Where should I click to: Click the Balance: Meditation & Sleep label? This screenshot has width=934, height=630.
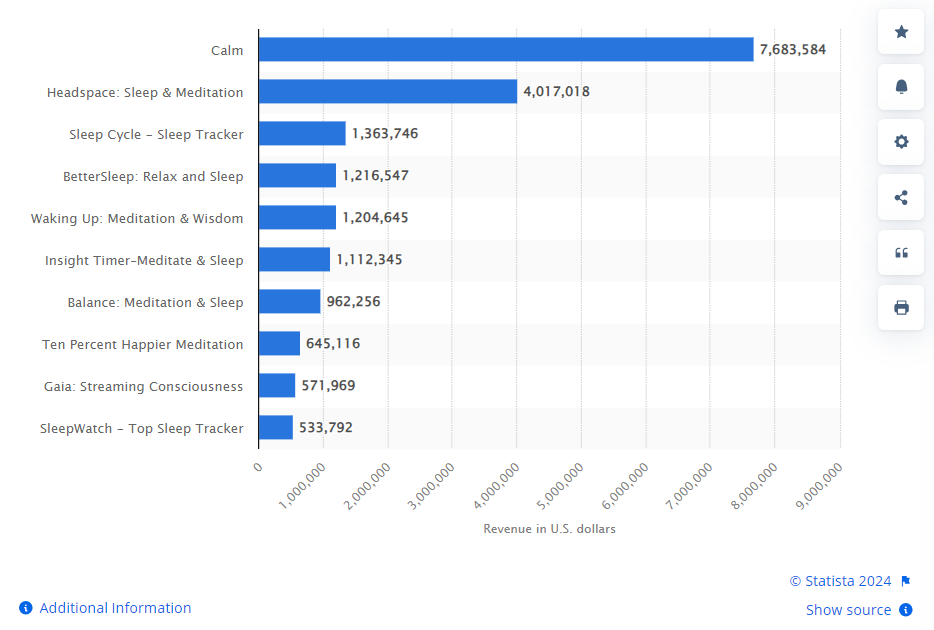point(155,302)
